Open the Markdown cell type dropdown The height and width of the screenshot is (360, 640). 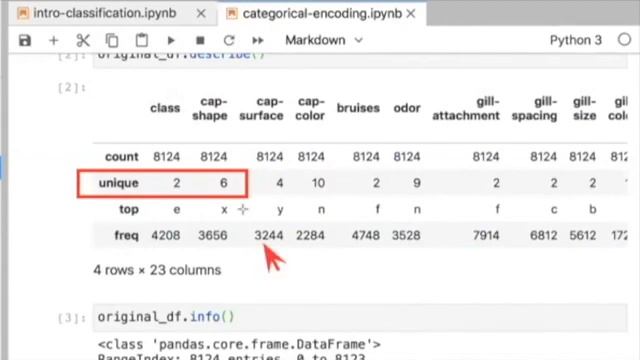tap(324, 40)
